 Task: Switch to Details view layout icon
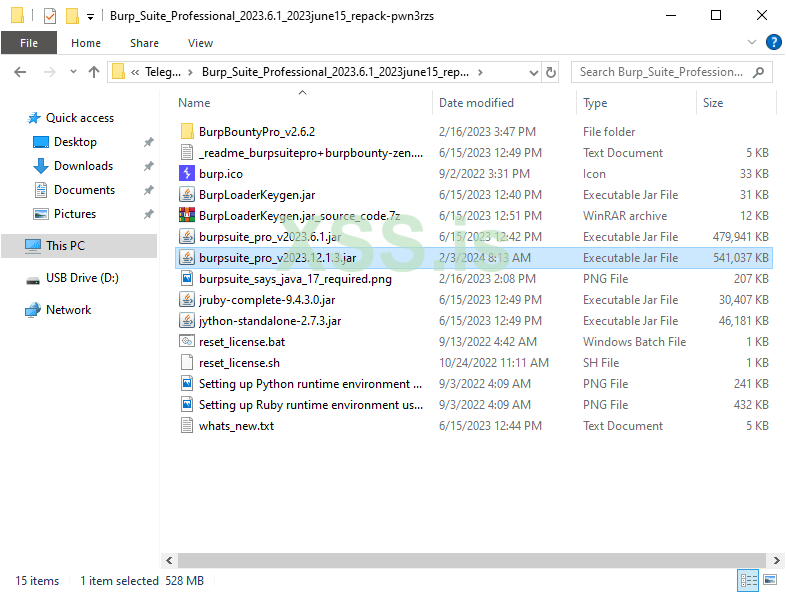click(748, 580)
